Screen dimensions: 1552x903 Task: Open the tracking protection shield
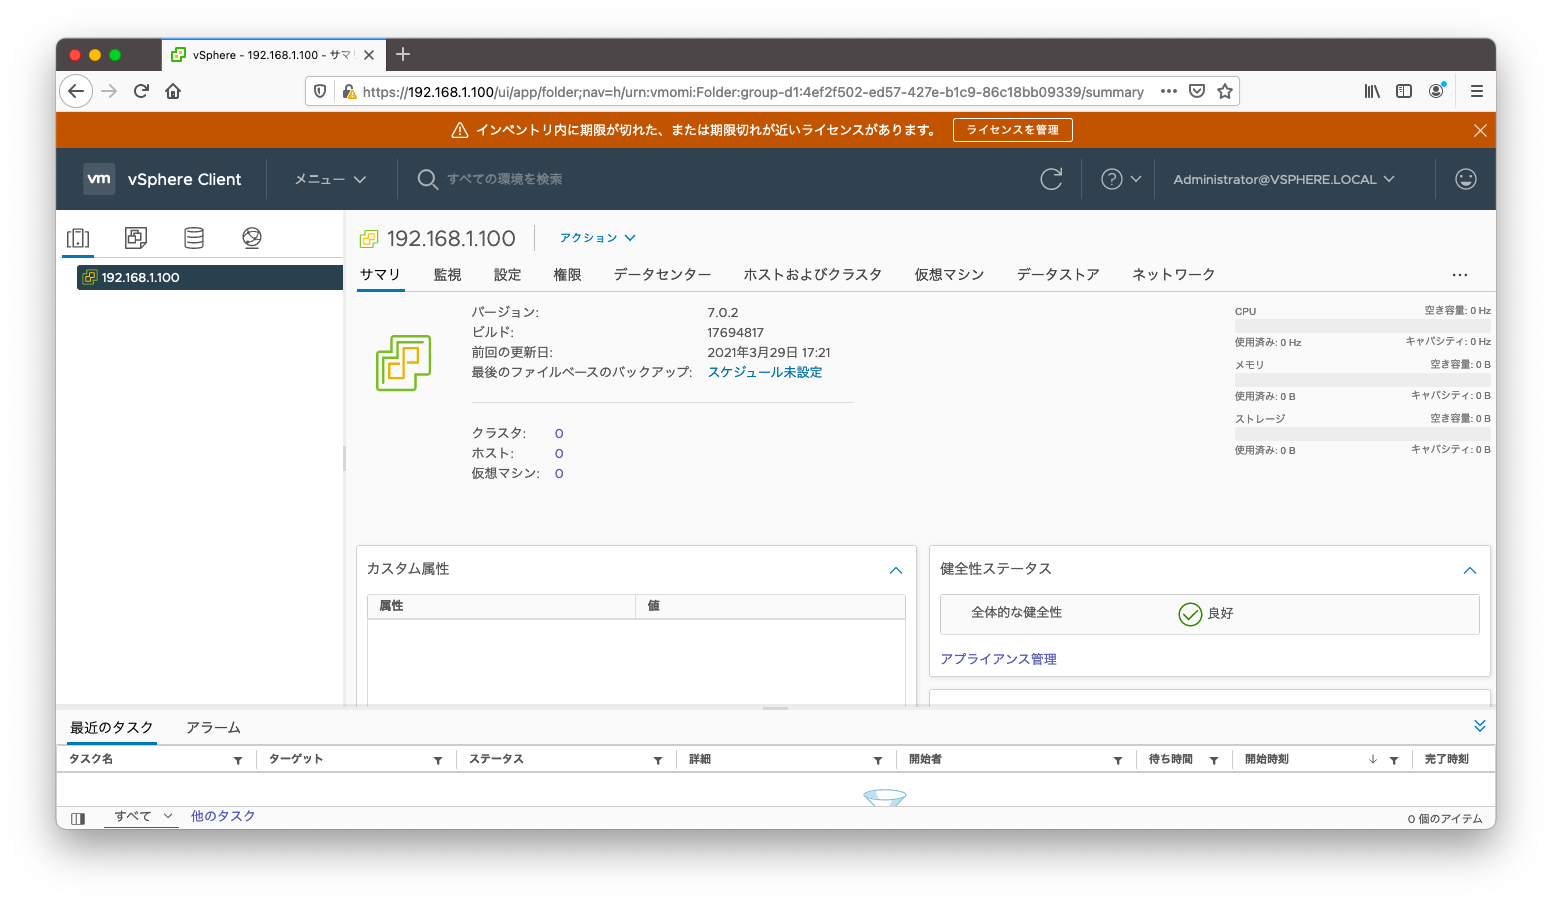pos(320,91)
